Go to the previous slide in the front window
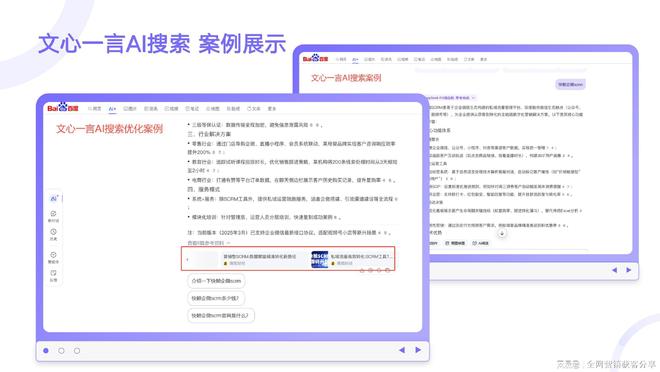Viewport: 660px width, 372px height. click(402, 350)
